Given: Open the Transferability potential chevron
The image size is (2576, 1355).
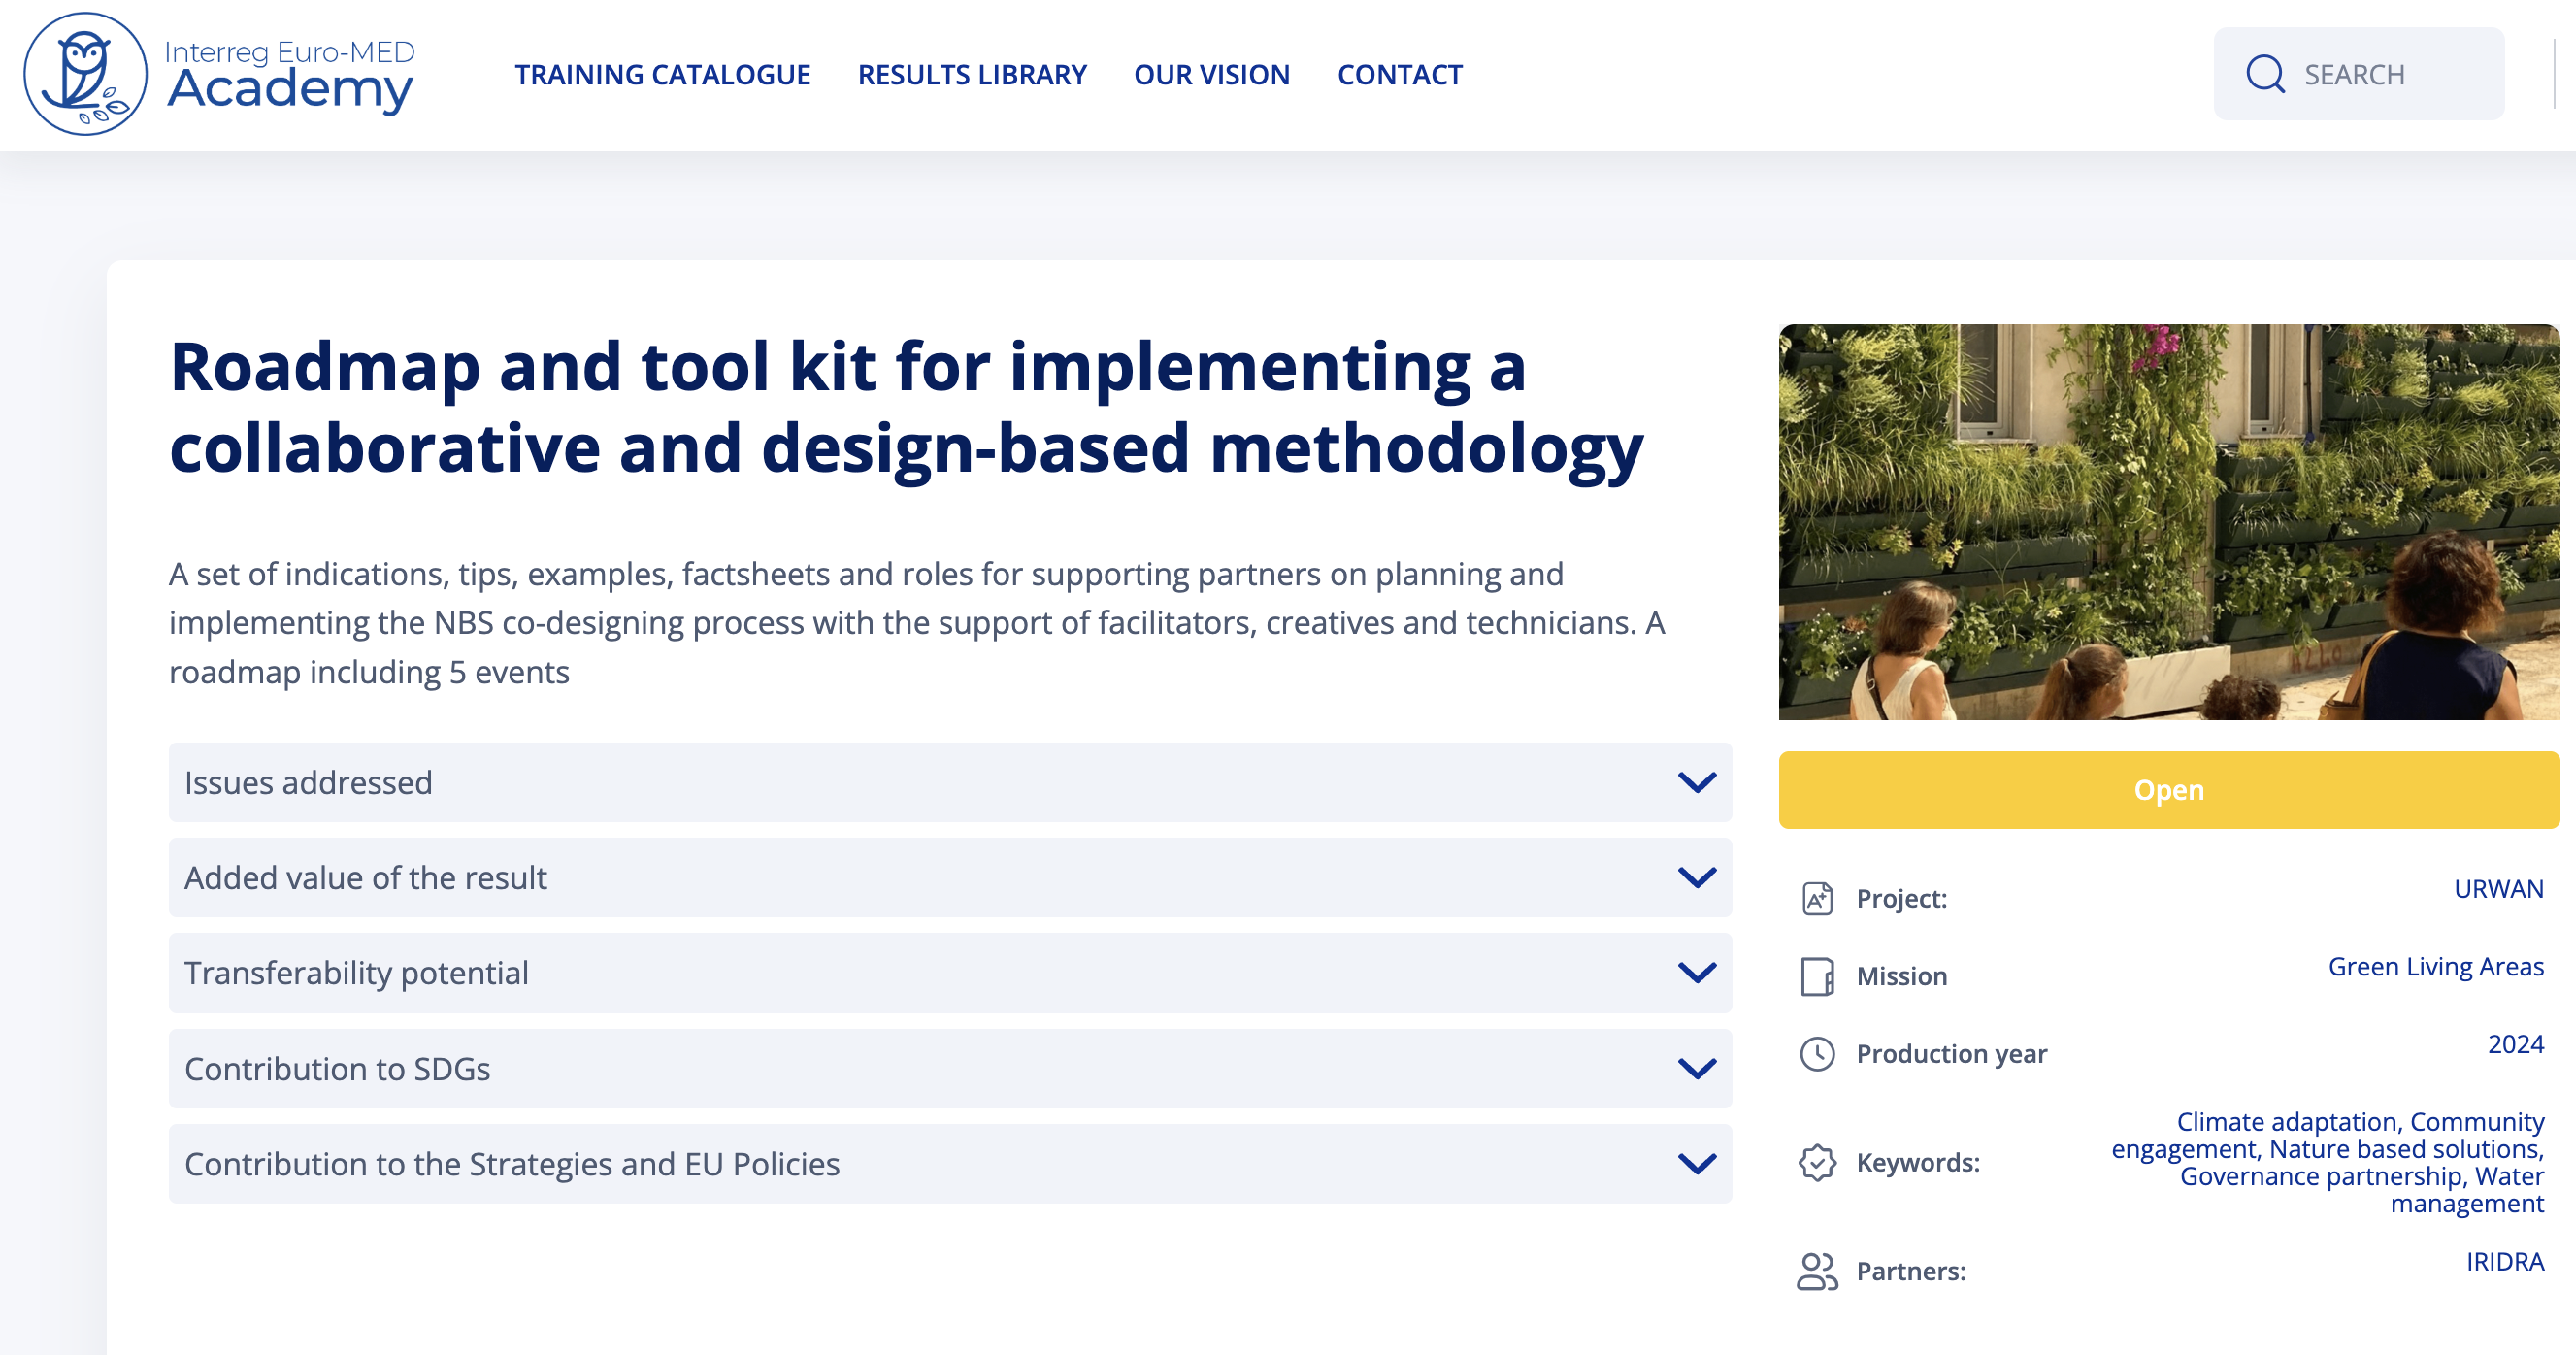Looking at the screenshot, I should [1696, 972].
